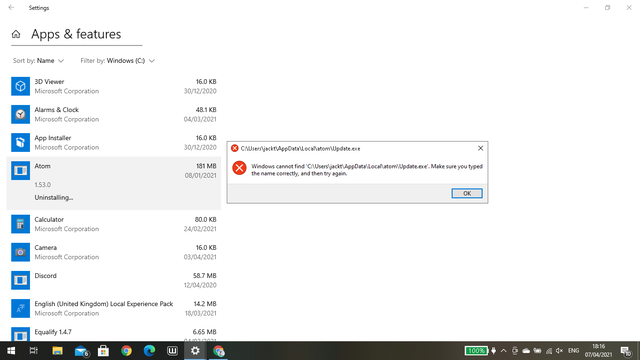Open Microsoft Store from the taskbar

tap(103, 351)
